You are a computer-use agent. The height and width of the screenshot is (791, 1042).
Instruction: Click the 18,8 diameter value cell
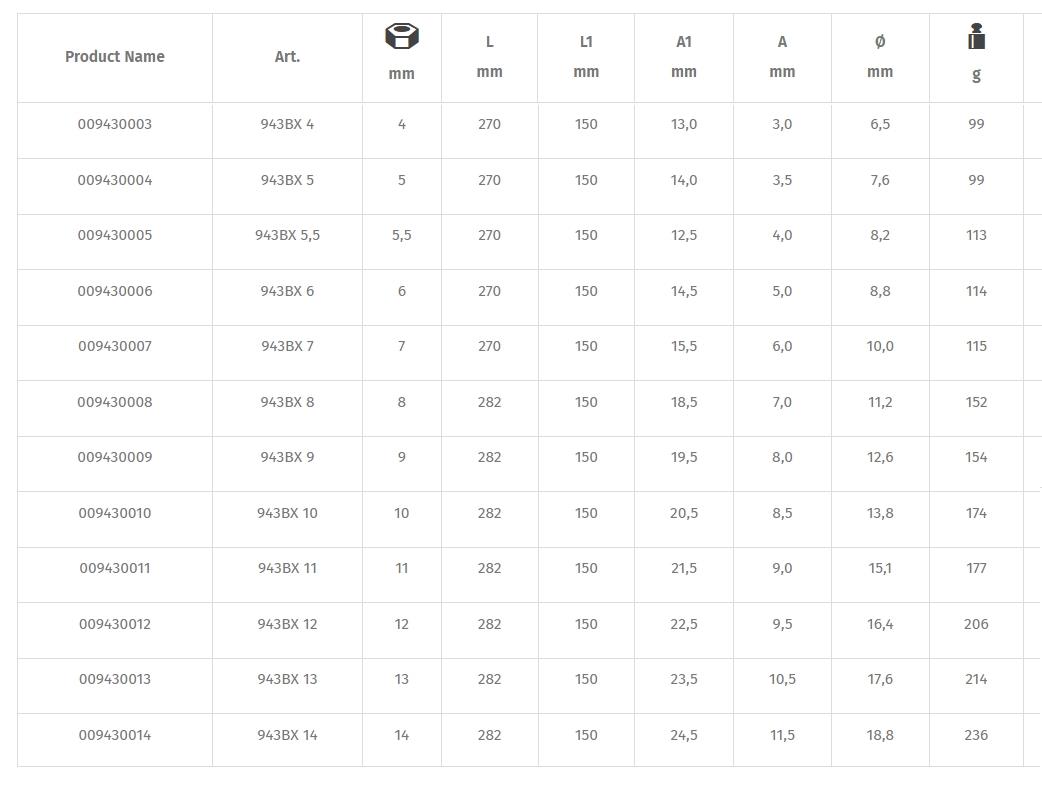tap(880, 735)
